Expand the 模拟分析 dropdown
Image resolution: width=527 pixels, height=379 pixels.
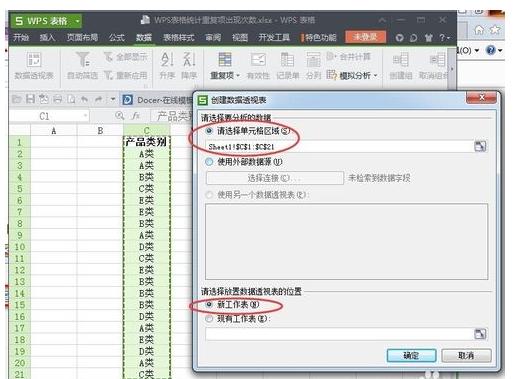coord(356,75)
